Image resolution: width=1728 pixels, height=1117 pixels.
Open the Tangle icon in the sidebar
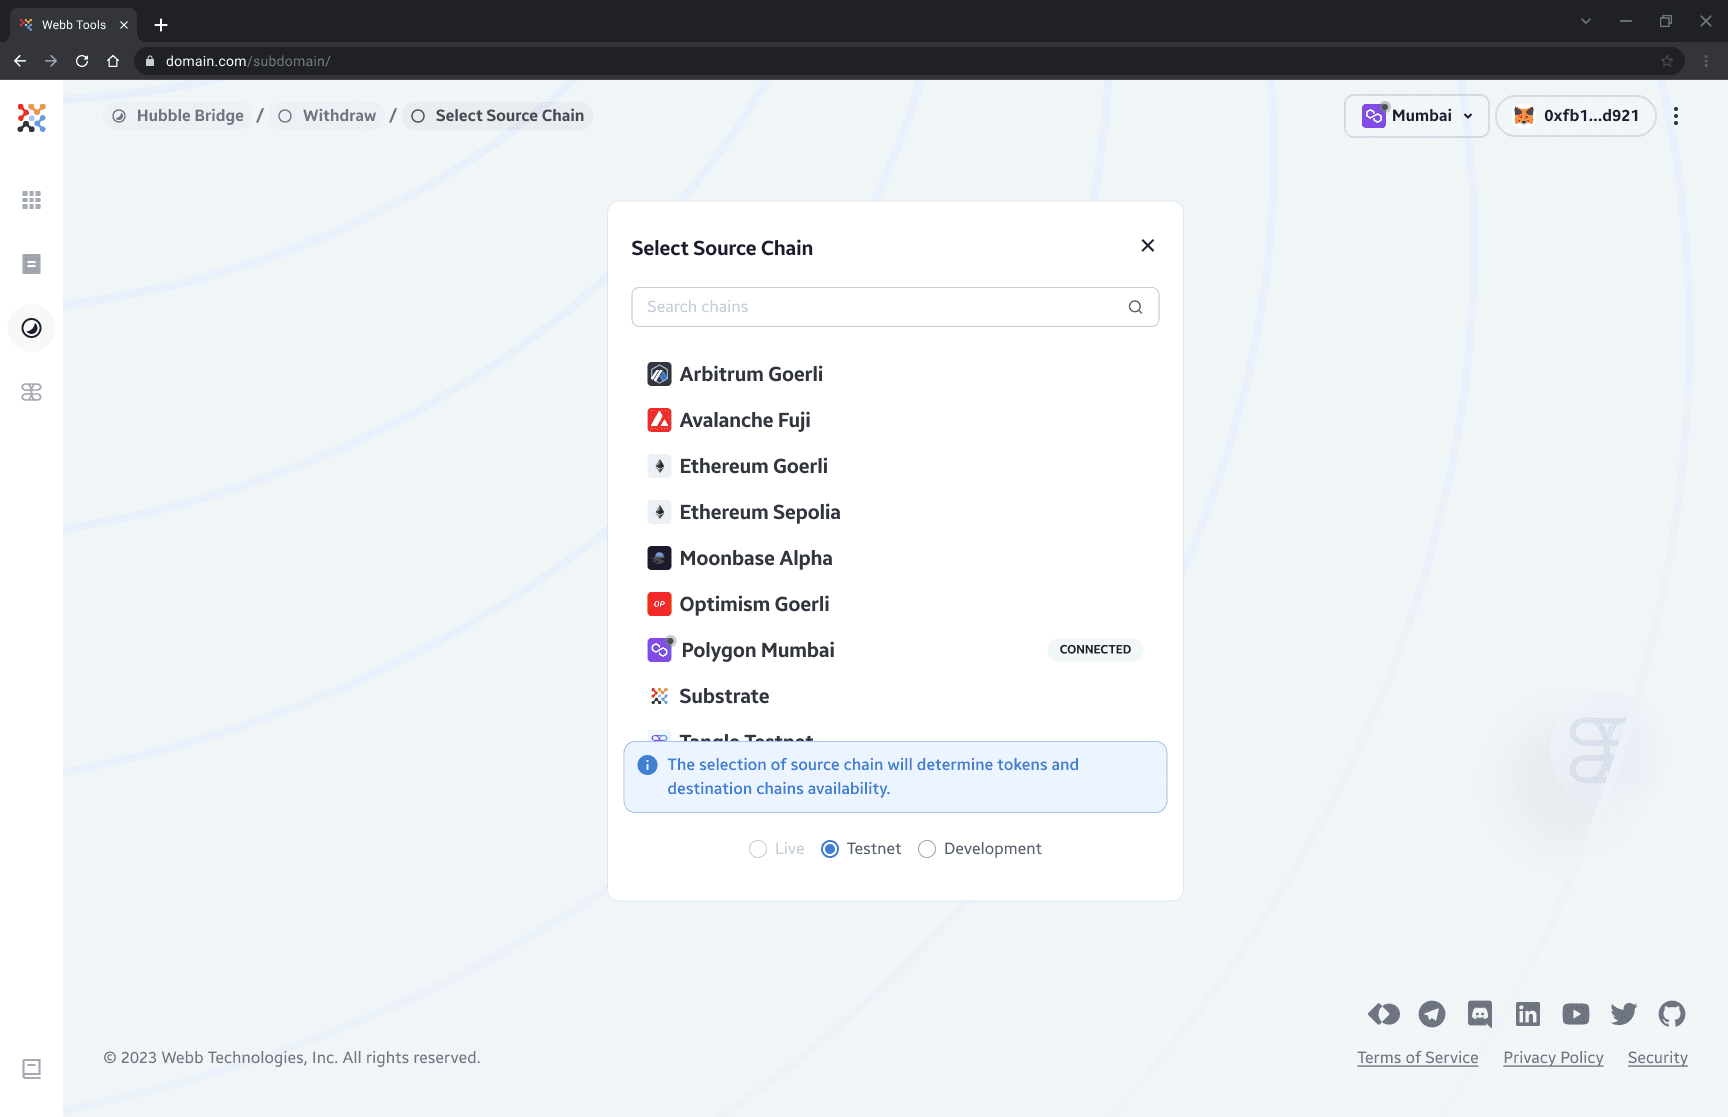click(31, 392)
